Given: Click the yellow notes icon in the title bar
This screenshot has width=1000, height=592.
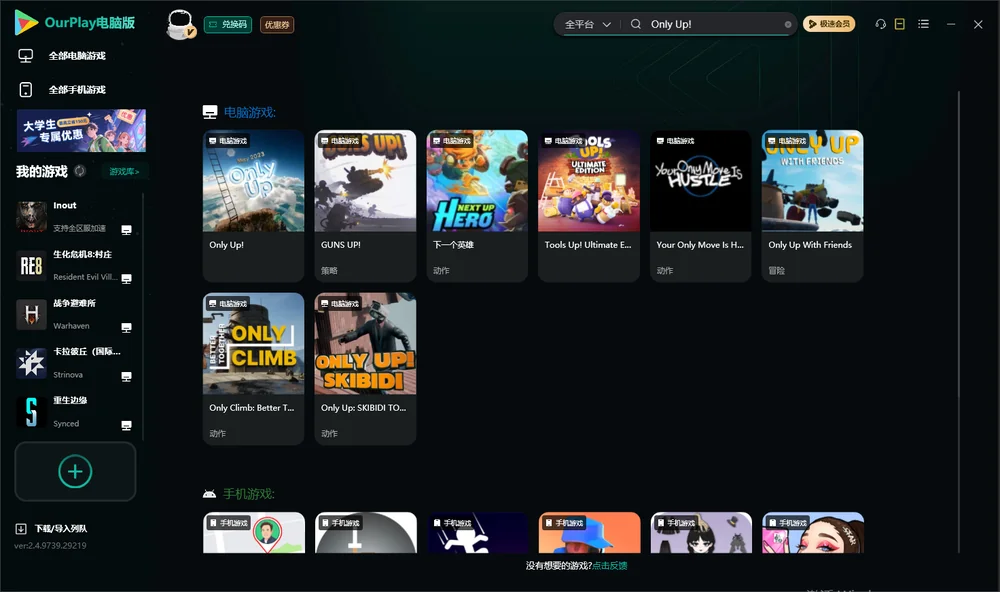Looking at the screenshot, I should [900, 24].
